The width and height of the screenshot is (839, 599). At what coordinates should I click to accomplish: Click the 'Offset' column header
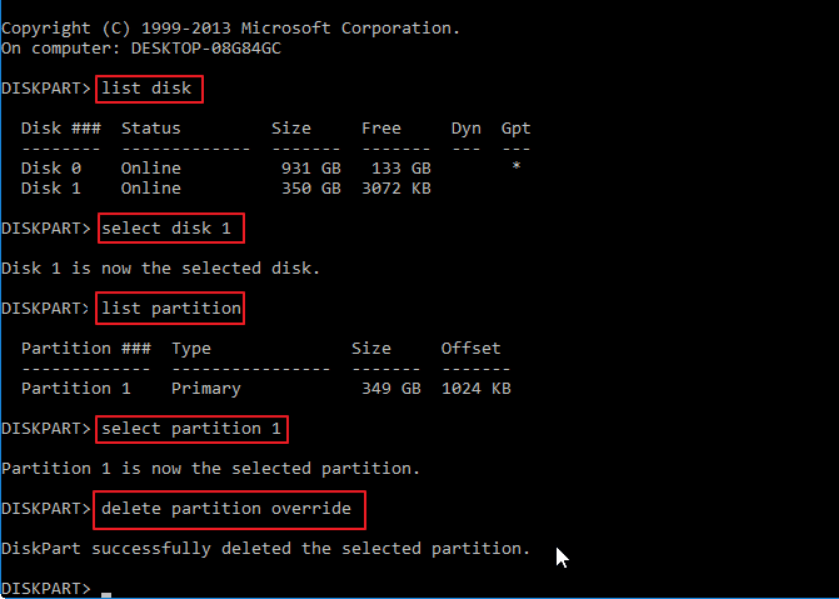coord(471,348)
